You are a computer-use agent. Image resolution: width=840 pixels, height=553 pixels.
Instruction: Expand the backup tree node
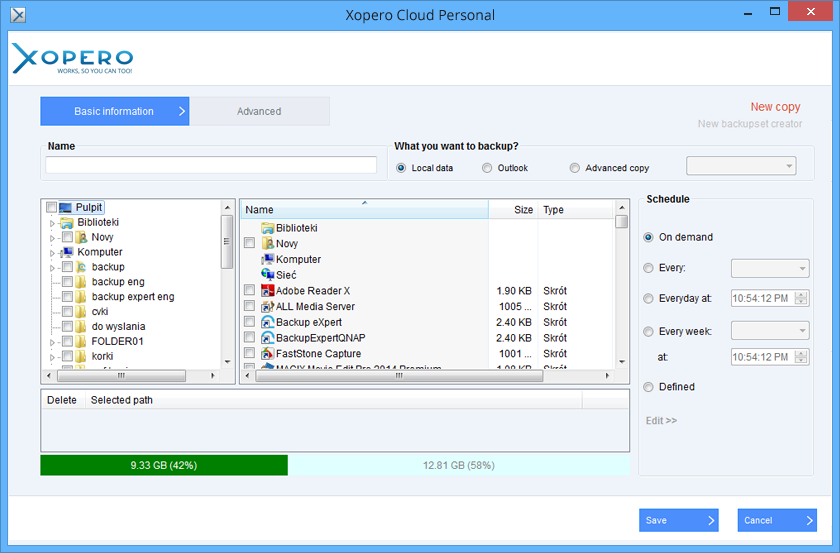(x=52, y=268)
